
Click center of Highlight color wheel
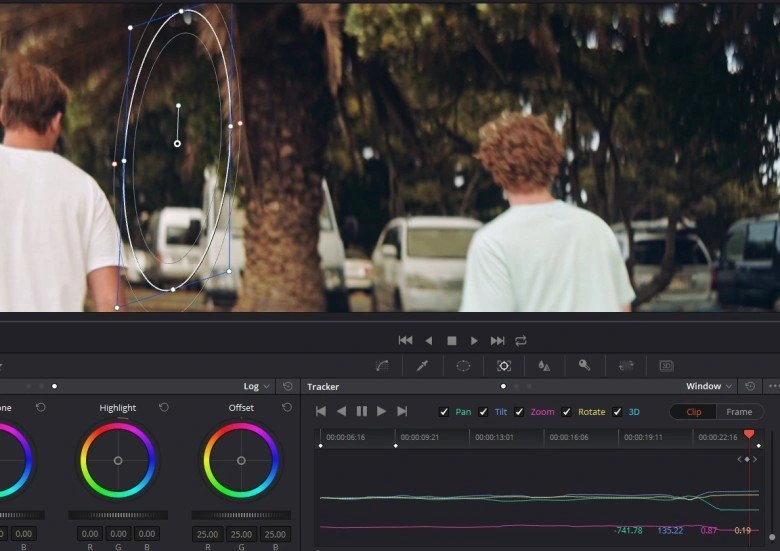pyautogui.click(x=118, y=460)
